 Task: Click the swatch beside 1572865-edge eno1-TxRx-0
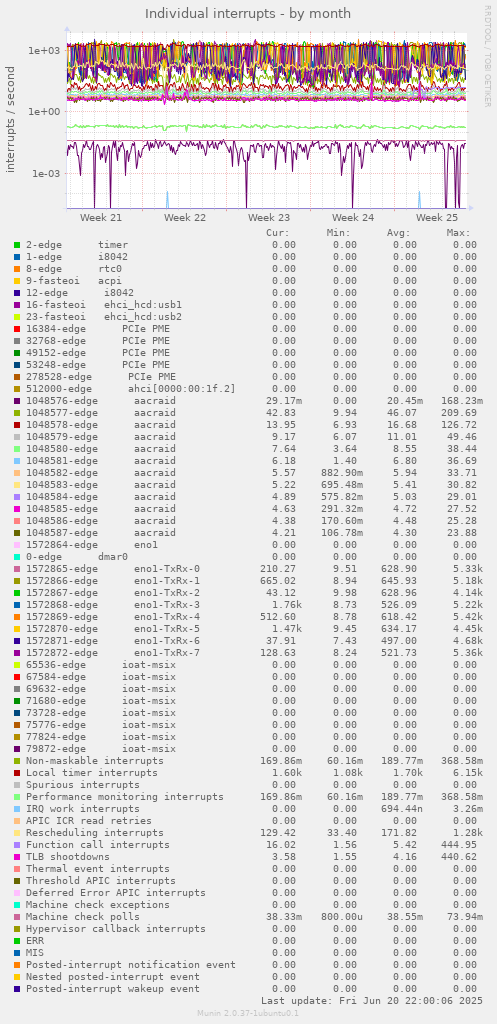point(17,569)
